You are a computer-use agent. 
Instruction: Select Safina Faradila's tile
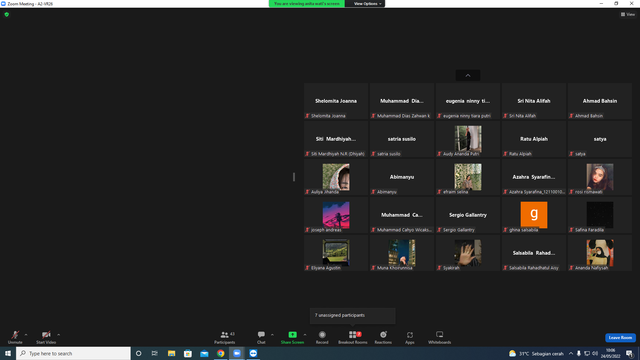click(600, 215)
